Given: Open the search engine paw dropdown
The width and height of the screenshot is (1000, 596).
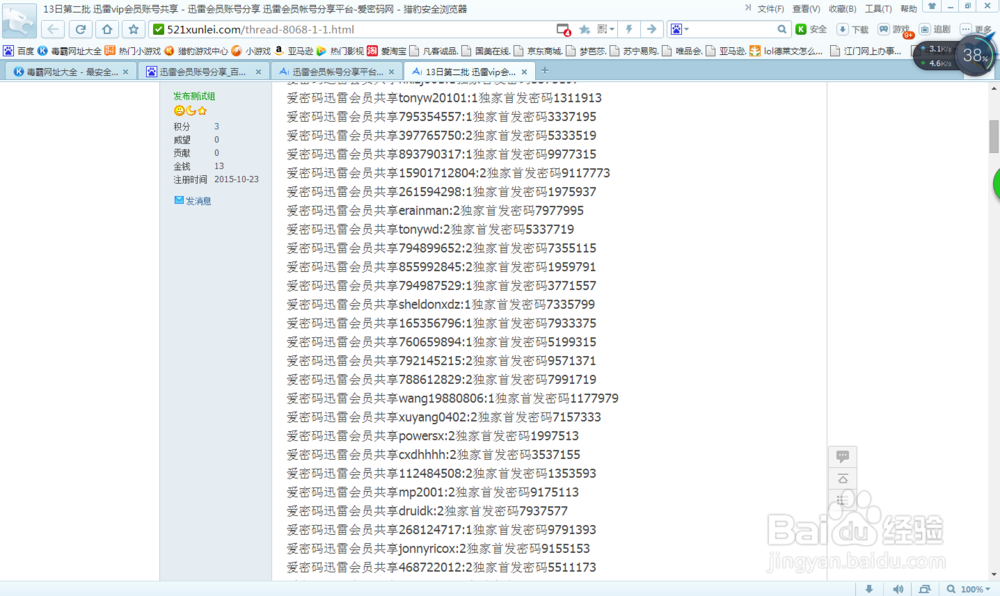Looking at the screenshot, I should 679,29.
